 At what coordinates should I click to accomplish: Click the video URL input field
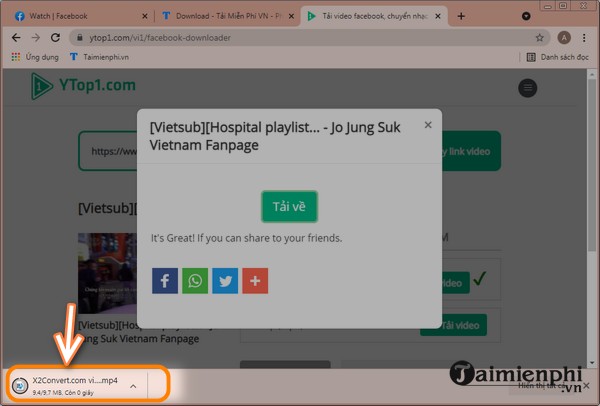(x=108, y=151)
